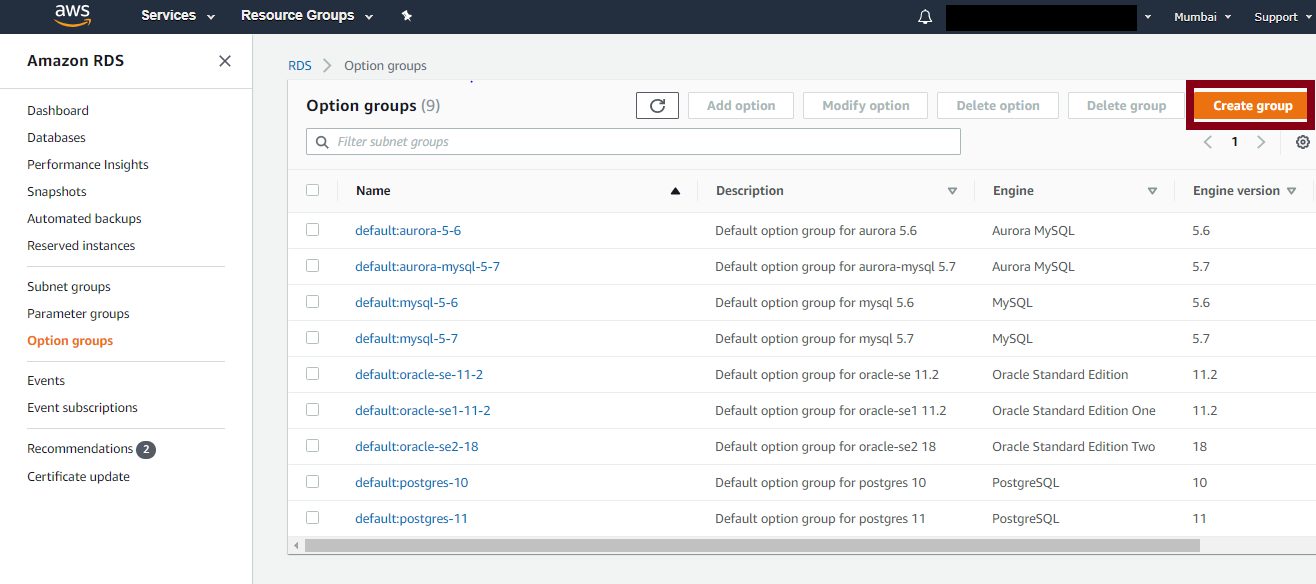
Task: Open the Mumbai region dropdown
Action: pyautogui.click(x=1202, y=17)
